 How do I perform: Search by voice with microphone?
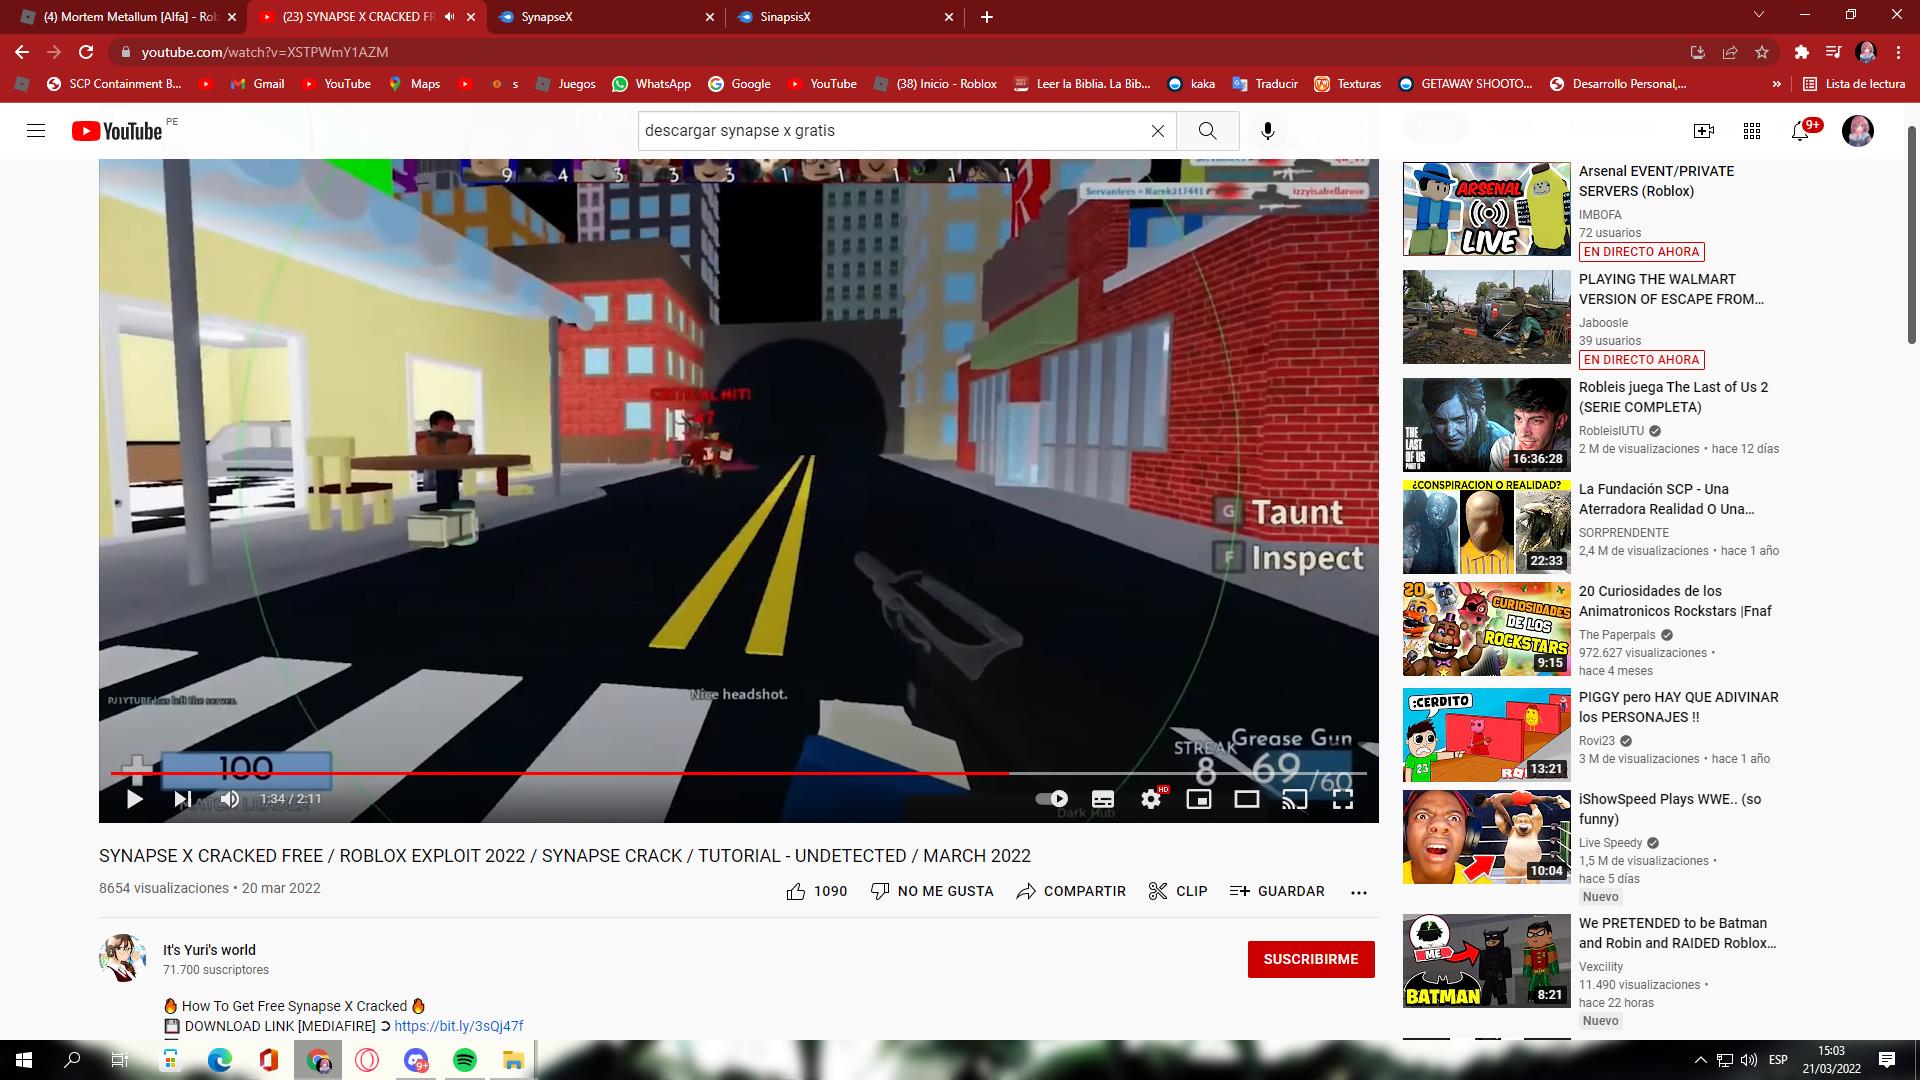pyautogui.click(x=1267, y=131)
